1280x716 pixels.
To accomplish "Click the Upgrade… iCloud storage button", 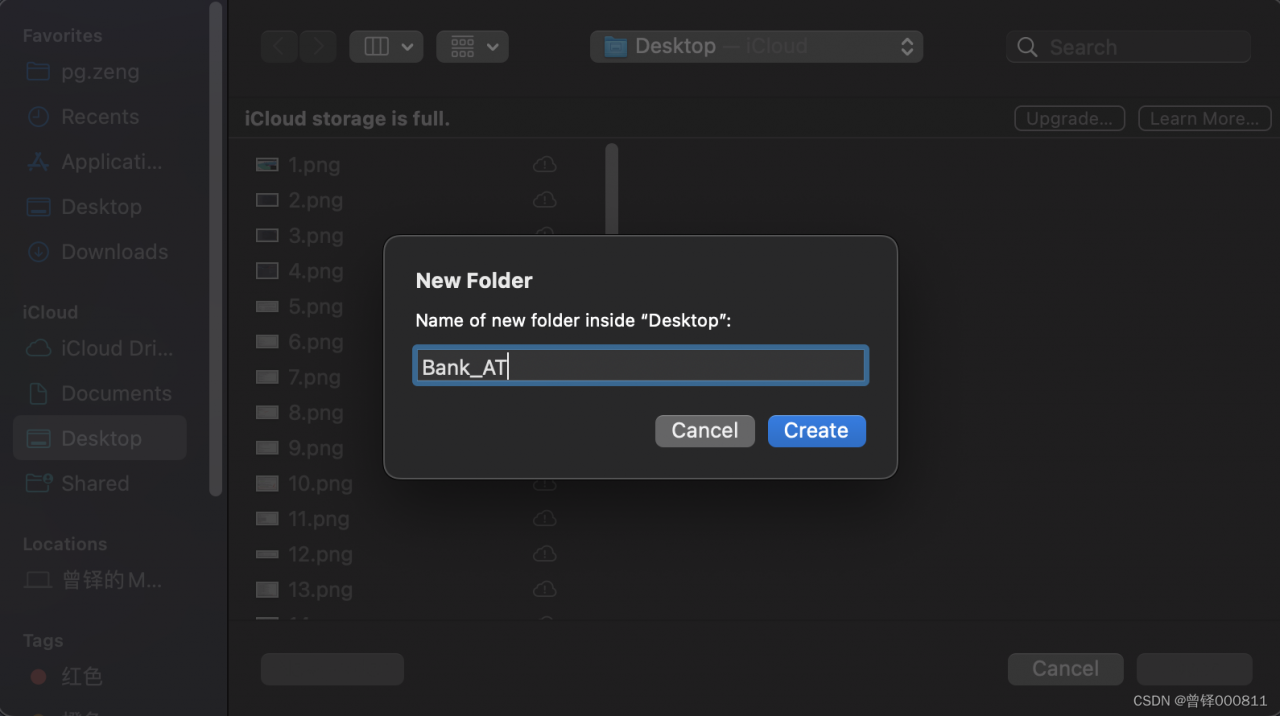I will pyautogui.click(x=1069, y=119).
